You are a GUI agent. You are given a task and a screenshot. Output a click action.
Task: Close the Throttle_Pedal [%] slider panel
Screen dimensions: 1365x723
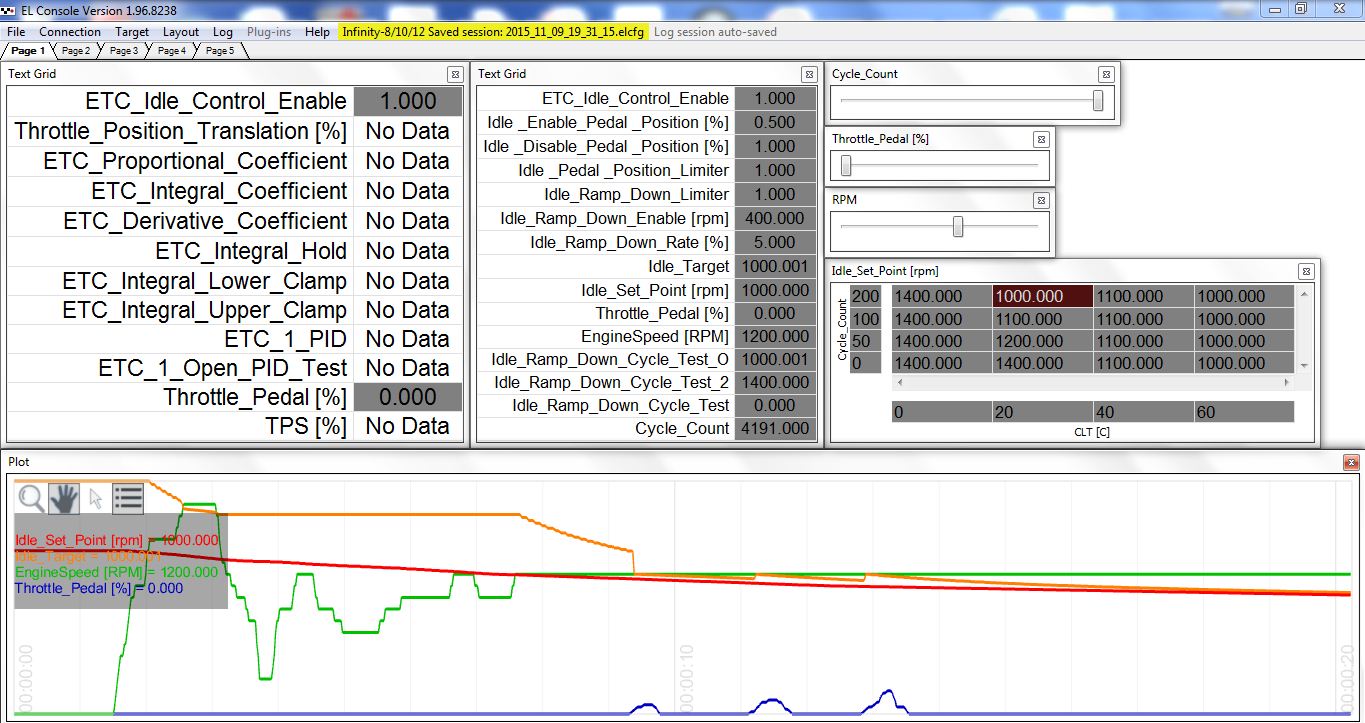pos(1040,139)
